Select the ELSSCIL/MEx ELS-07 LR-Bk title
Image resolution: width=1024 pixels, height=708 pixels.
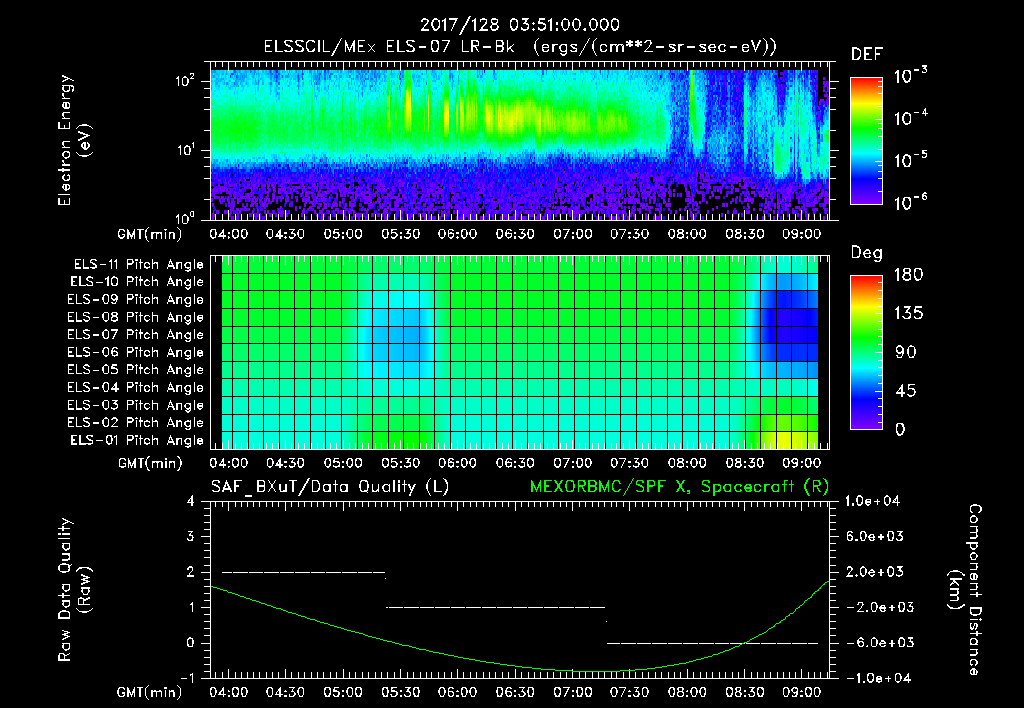(389, 47)
